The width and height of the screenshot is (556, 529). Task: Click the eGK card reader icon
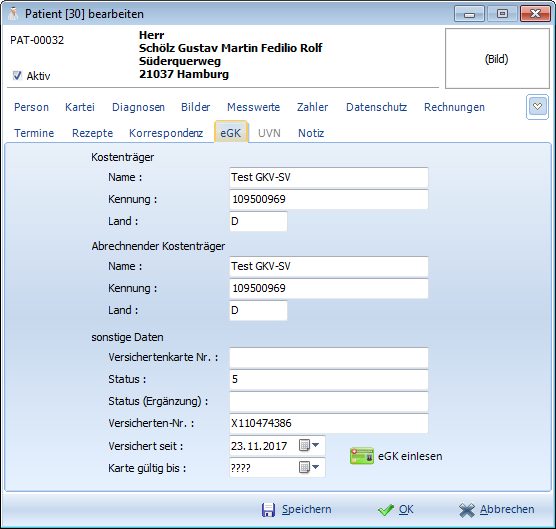pos(361,456)
